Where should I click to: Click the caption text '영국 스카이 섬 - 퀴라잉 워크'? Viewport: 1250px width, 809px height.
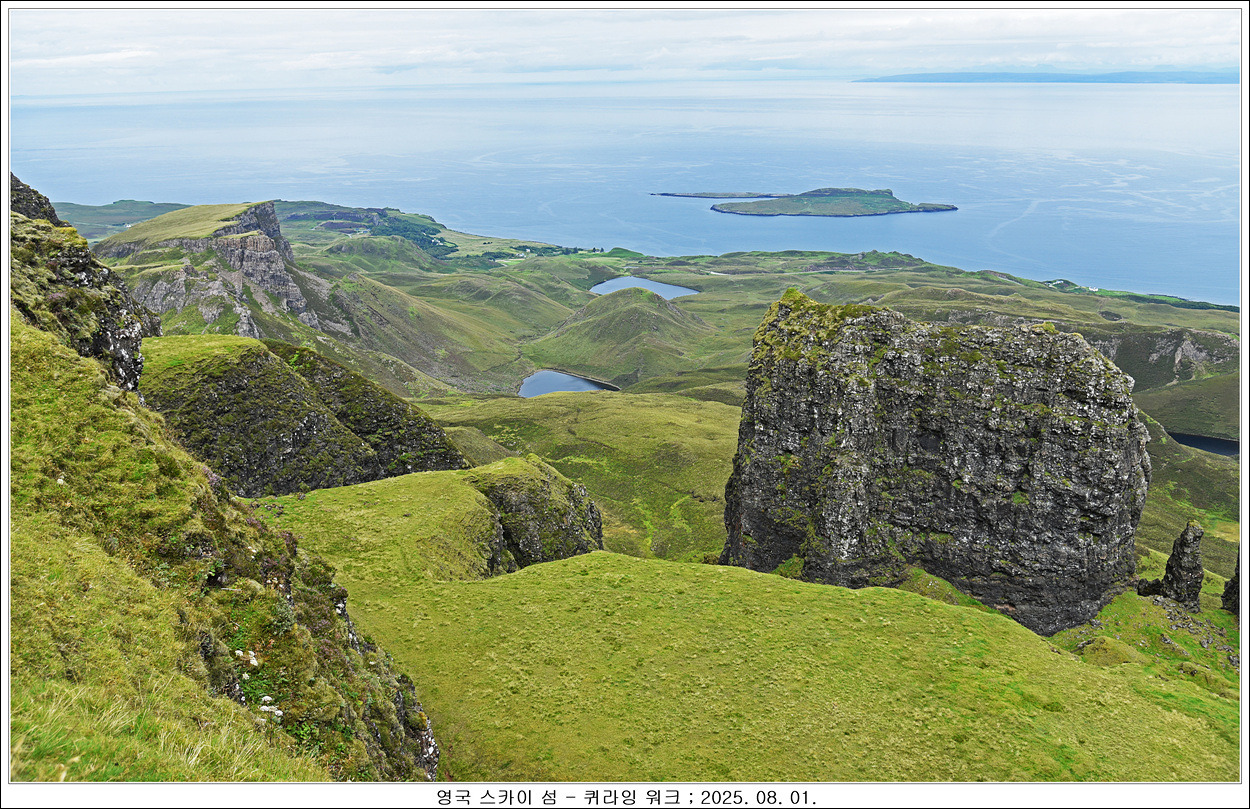tap(558, 797)
